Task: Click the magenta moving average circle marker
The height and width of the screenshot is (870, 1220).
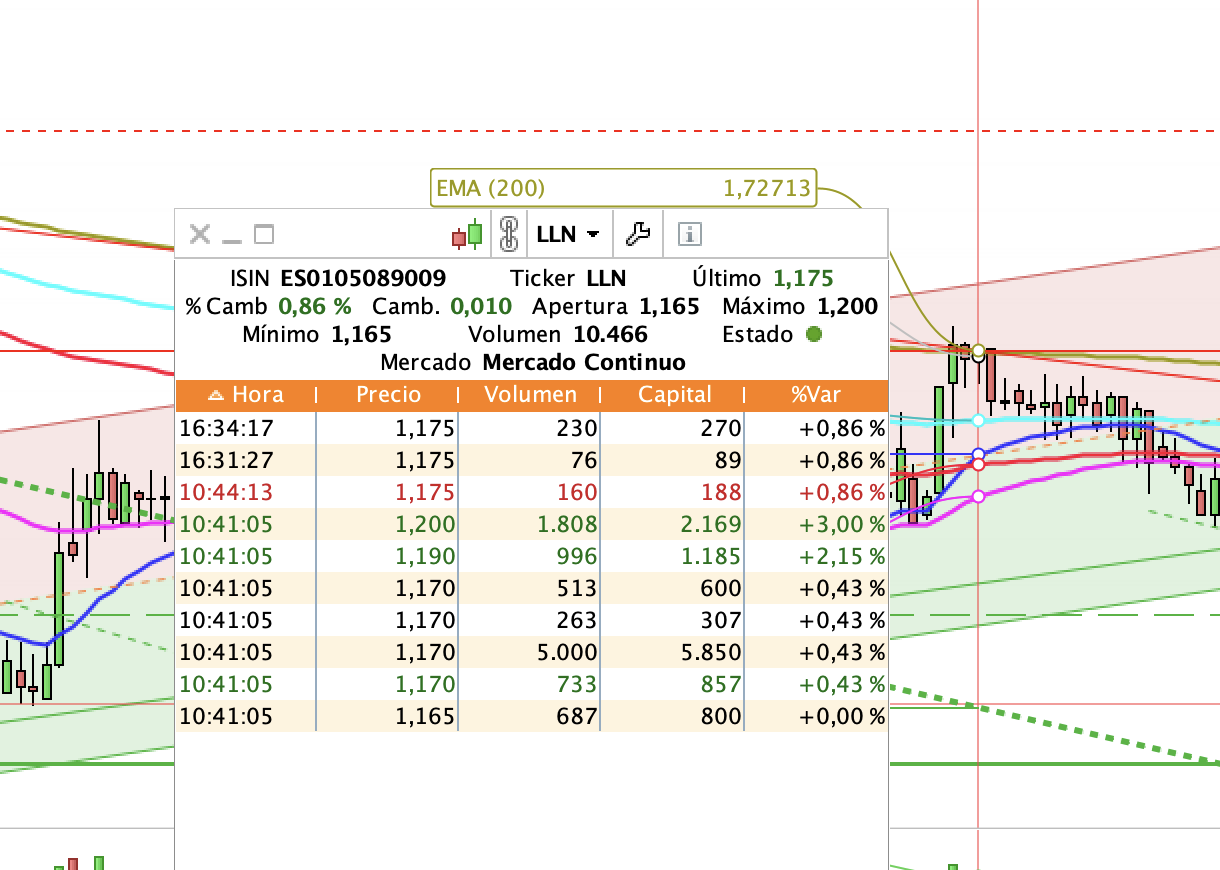Action: 978,497
